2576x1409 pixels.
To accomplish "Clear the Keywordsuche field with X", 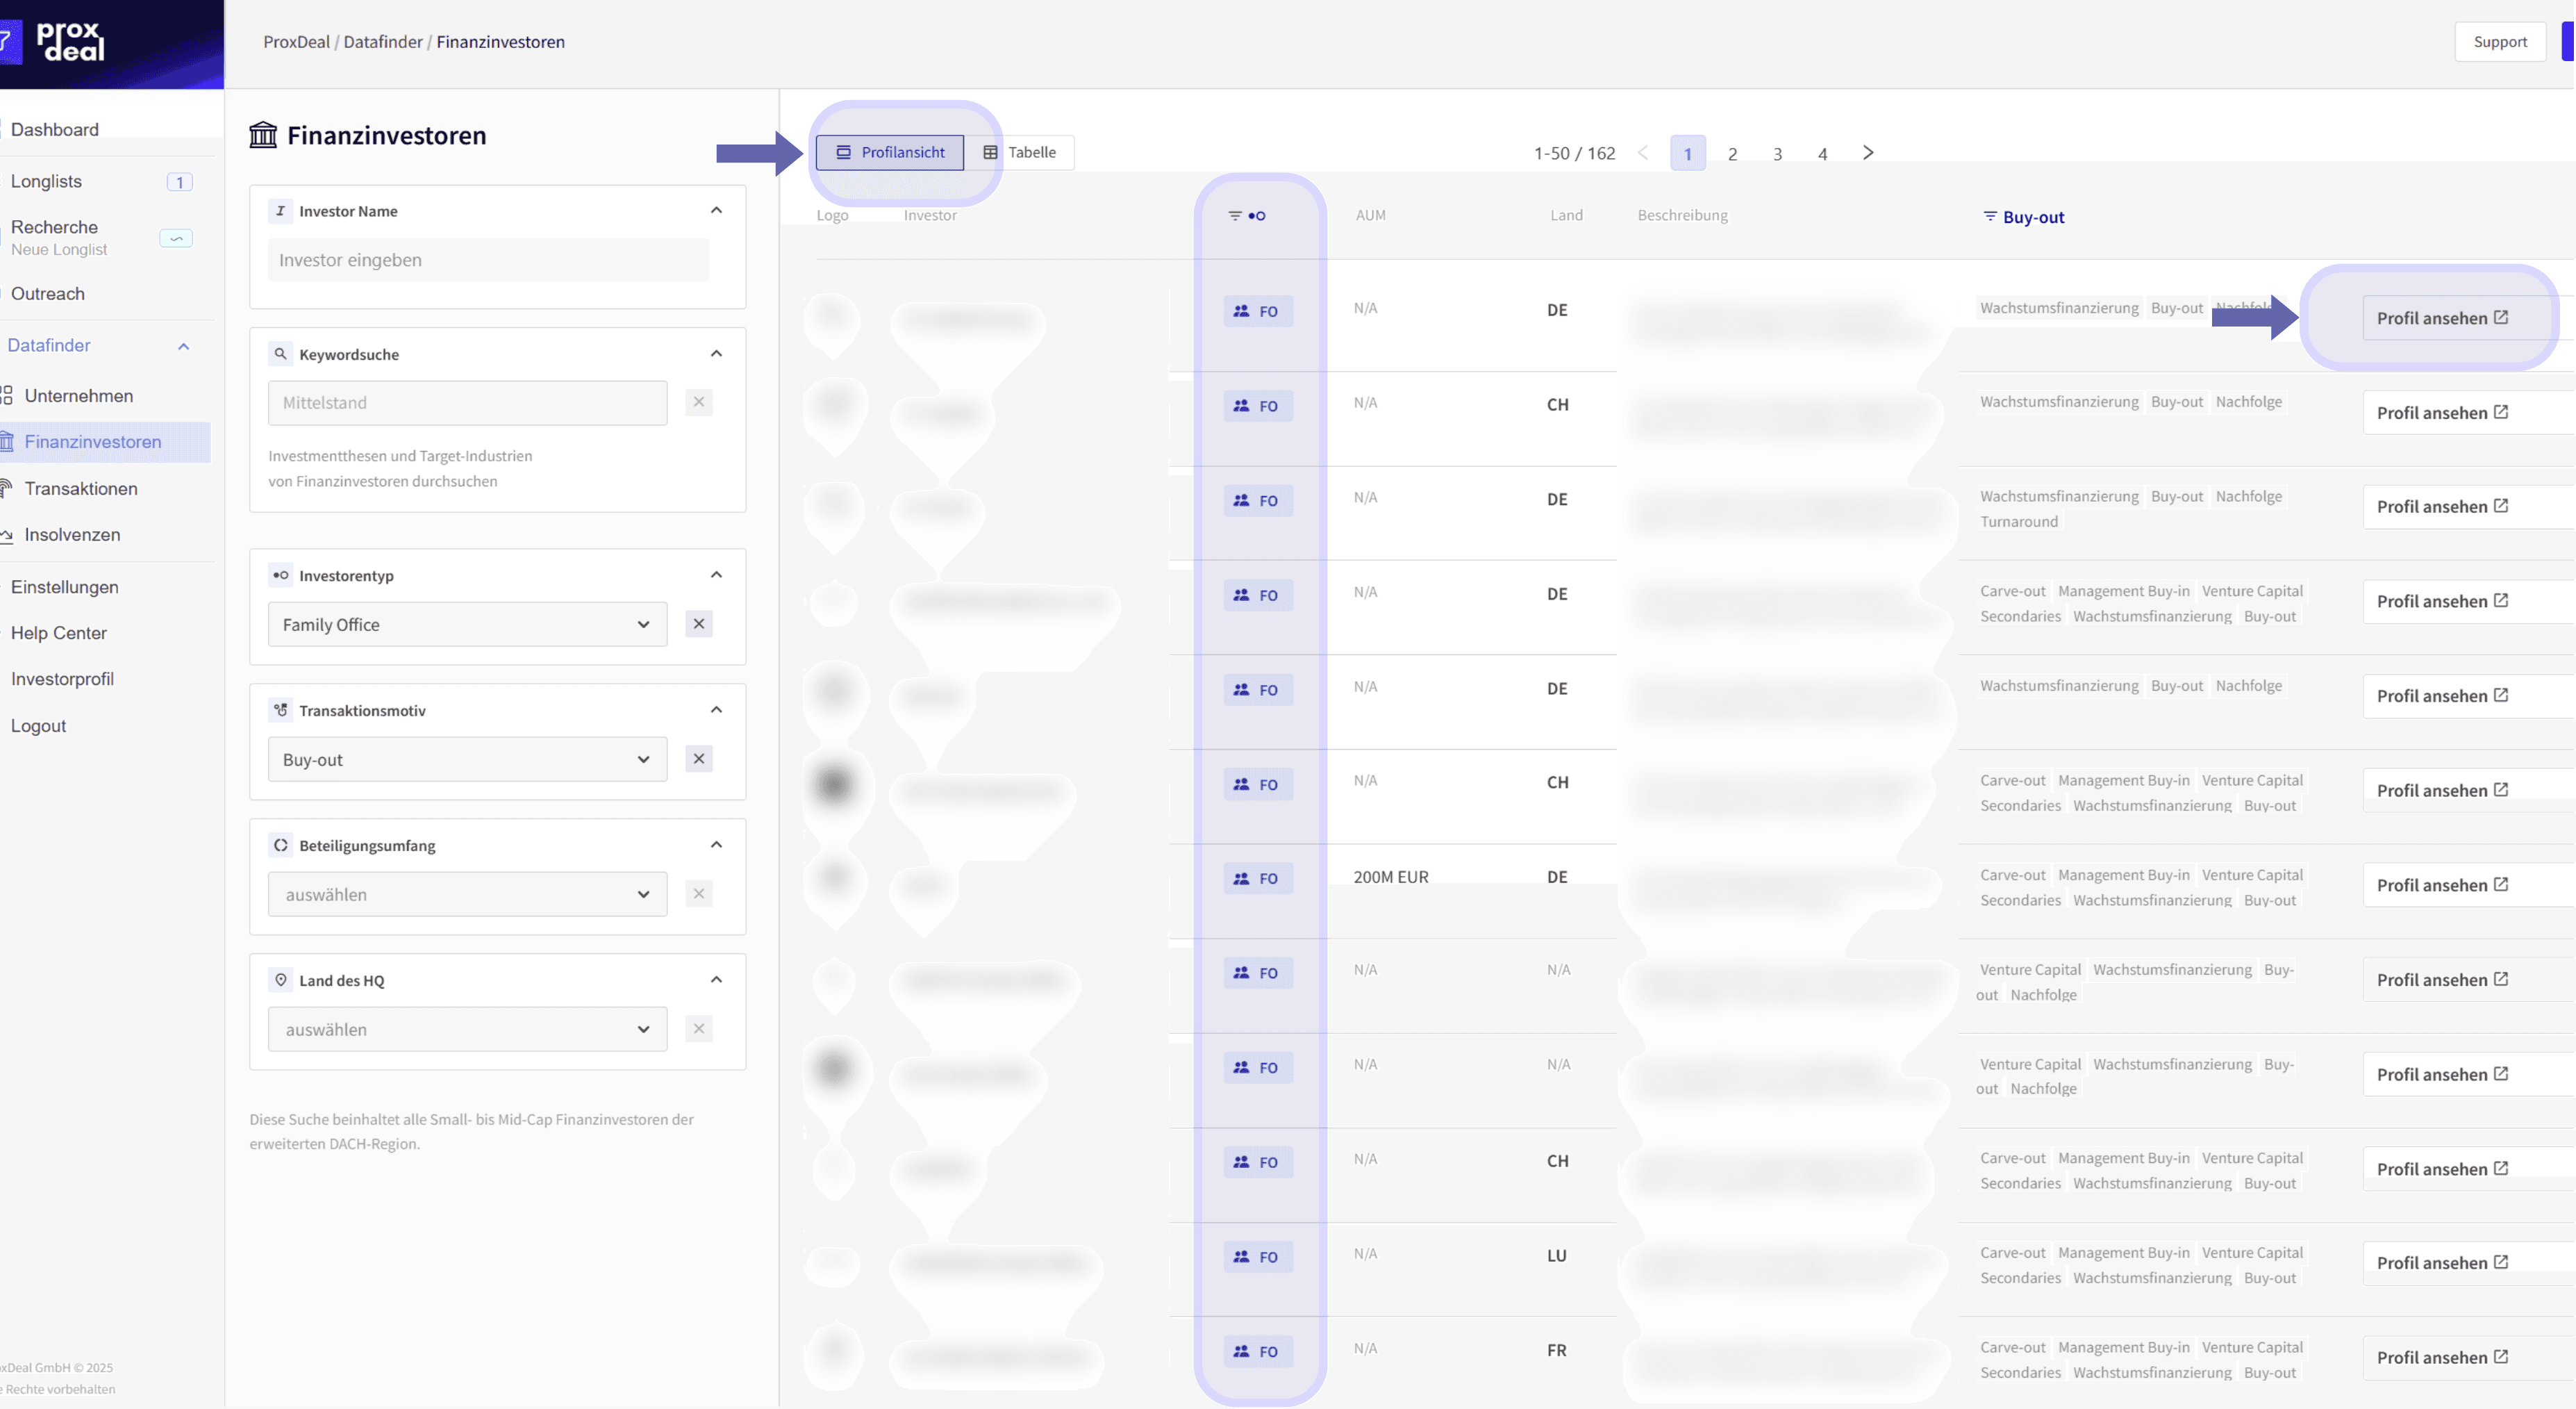I will (698, 402).
